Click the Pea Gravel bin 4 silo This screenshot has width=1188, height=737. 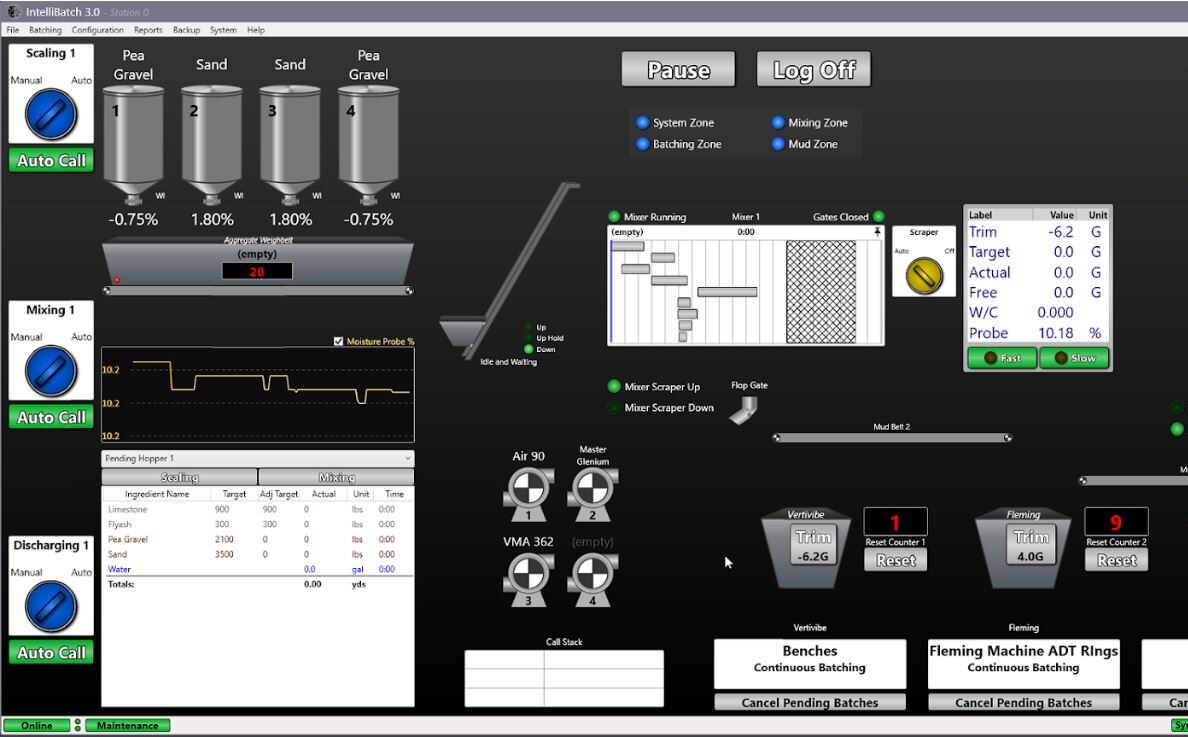(368, 144)
